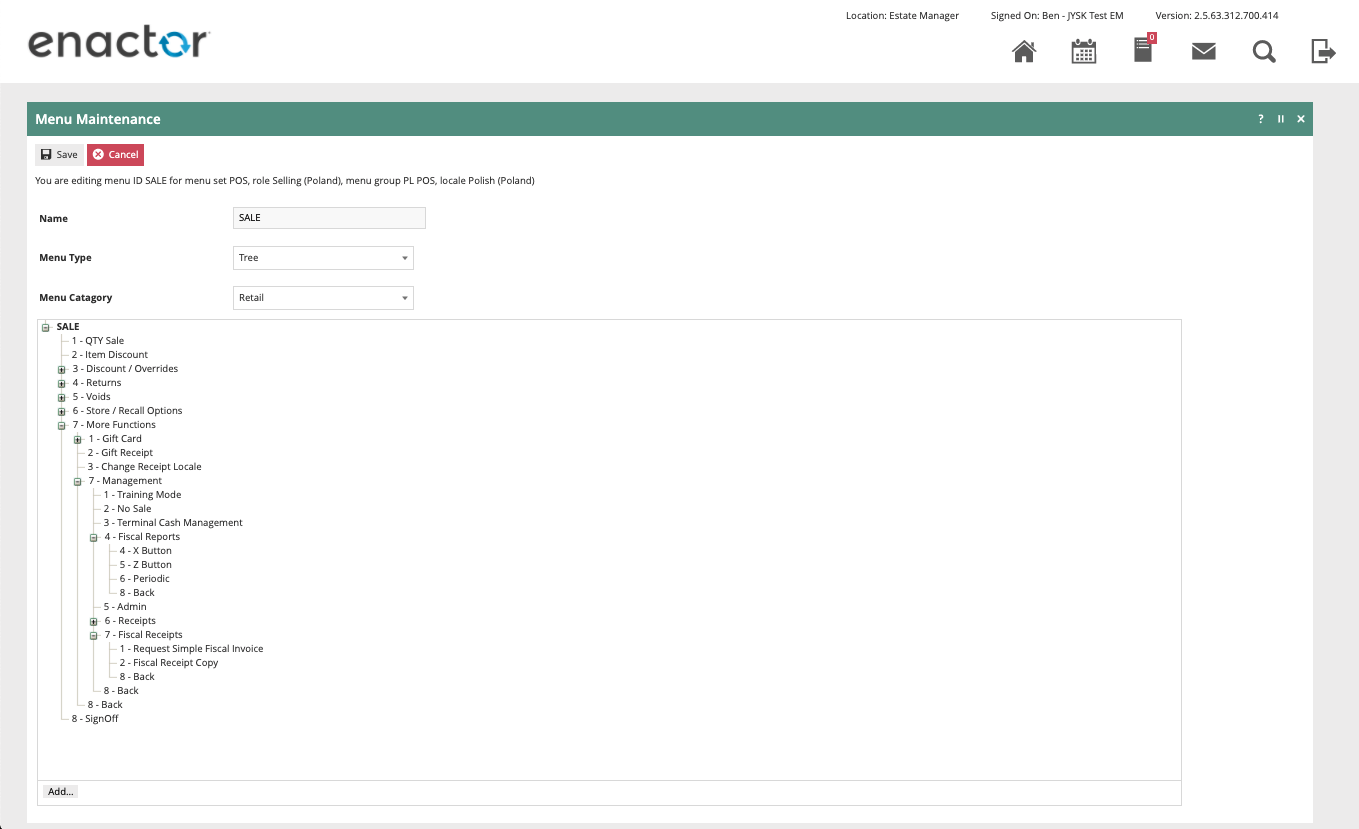Click the pause icon in panel header

[x=1281, y=119]
